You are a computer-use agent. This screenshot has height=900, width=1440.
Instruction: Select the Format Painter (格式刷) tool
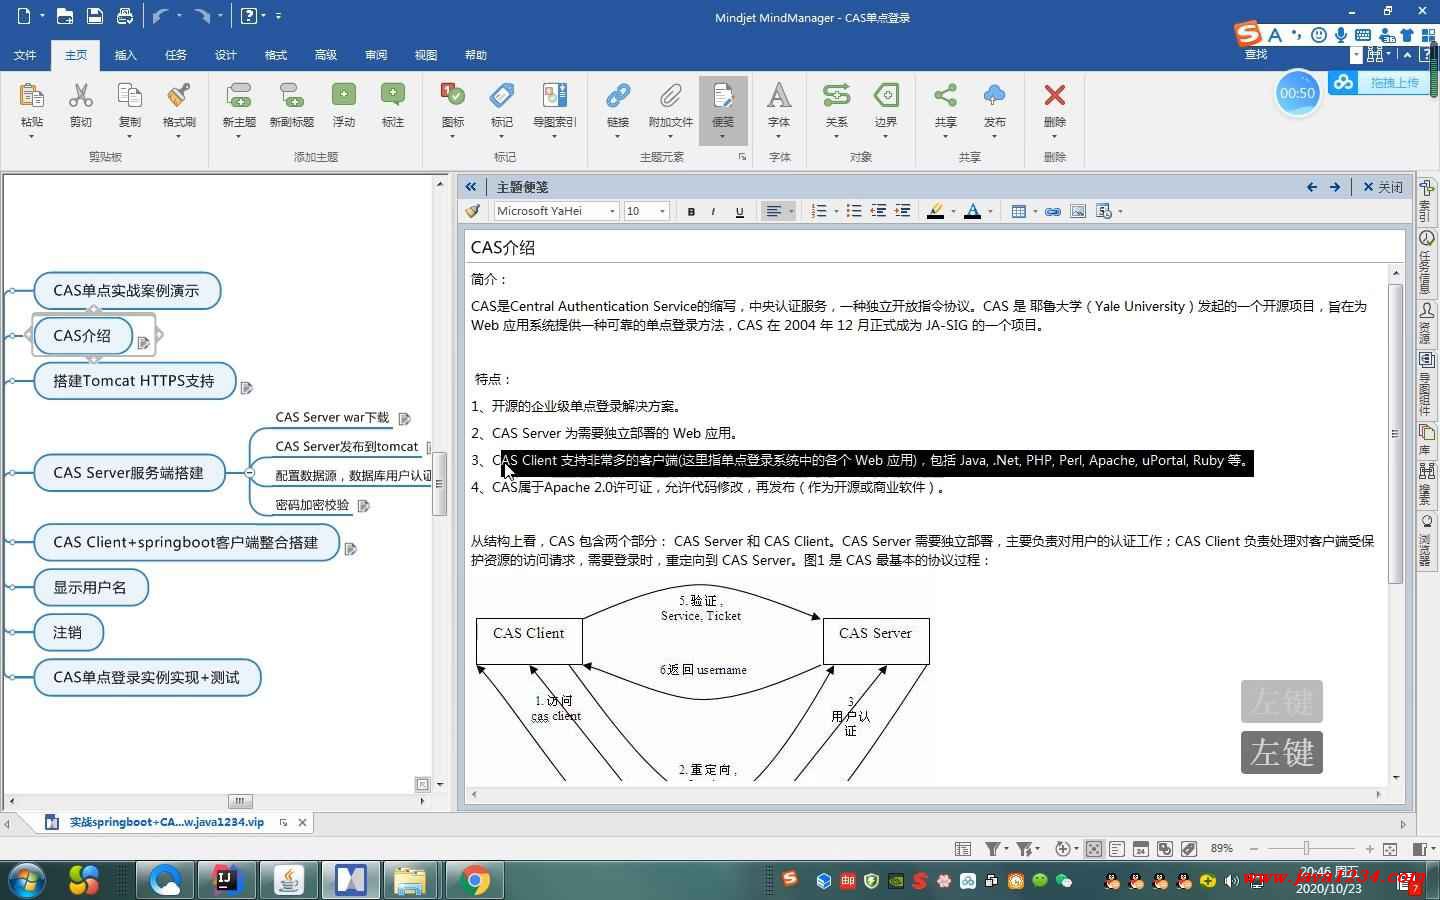(179, 96)
